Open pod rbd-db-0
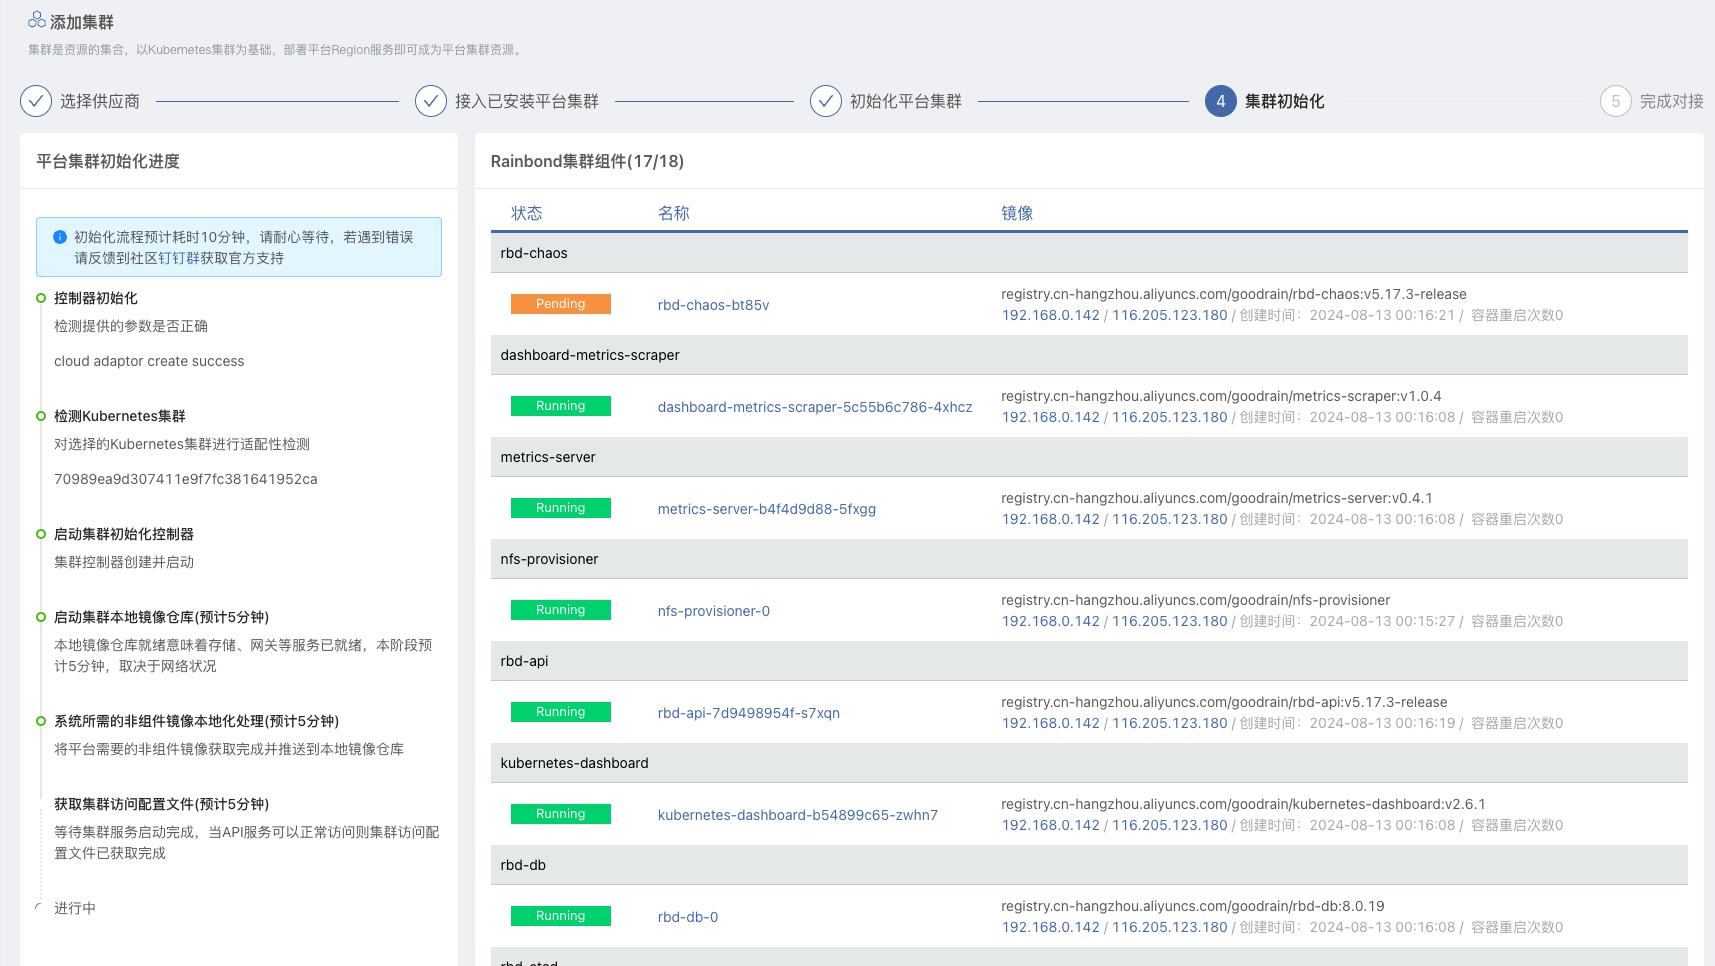The image size is (1715, 966). tap(688, 917)
